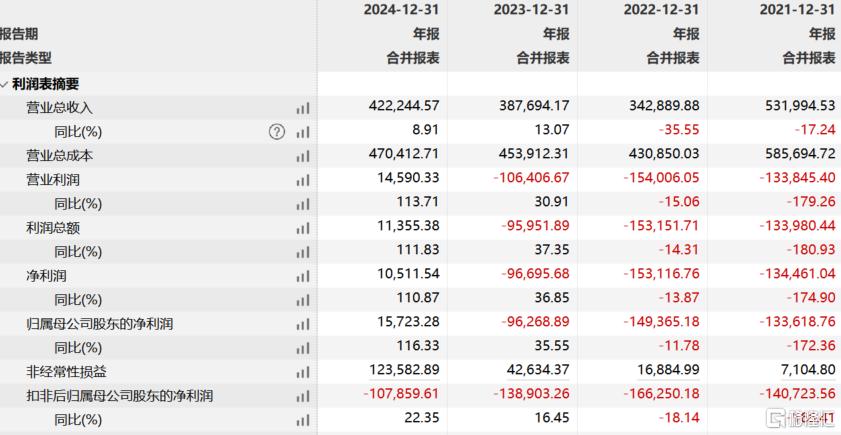Viewport: 841px width, 435px height.
Task: Click chart icon beside 归属母公司股东的净利润
Action: (x=302, y=324)
